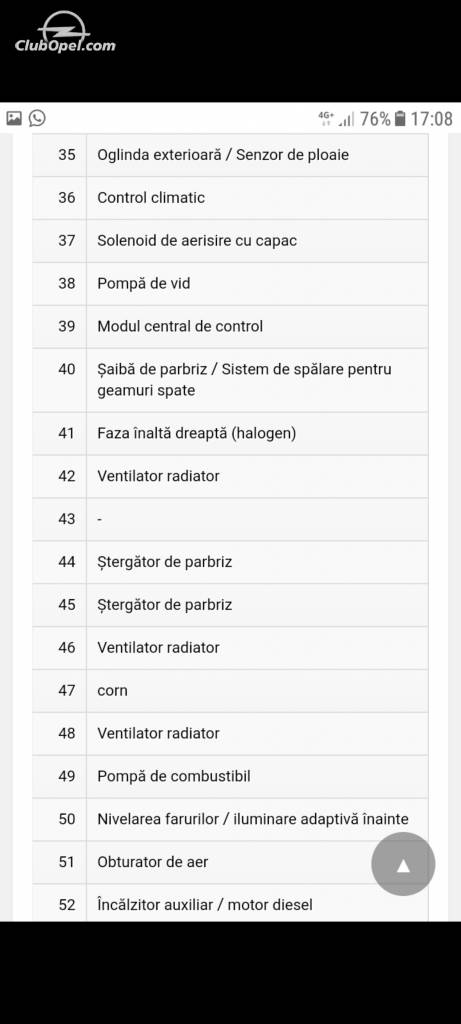The width and height of the screenshot is (461, 1024).
Task: Tap Faza înaltă dreaptă (halogen) row
Action: coord(230,434)
